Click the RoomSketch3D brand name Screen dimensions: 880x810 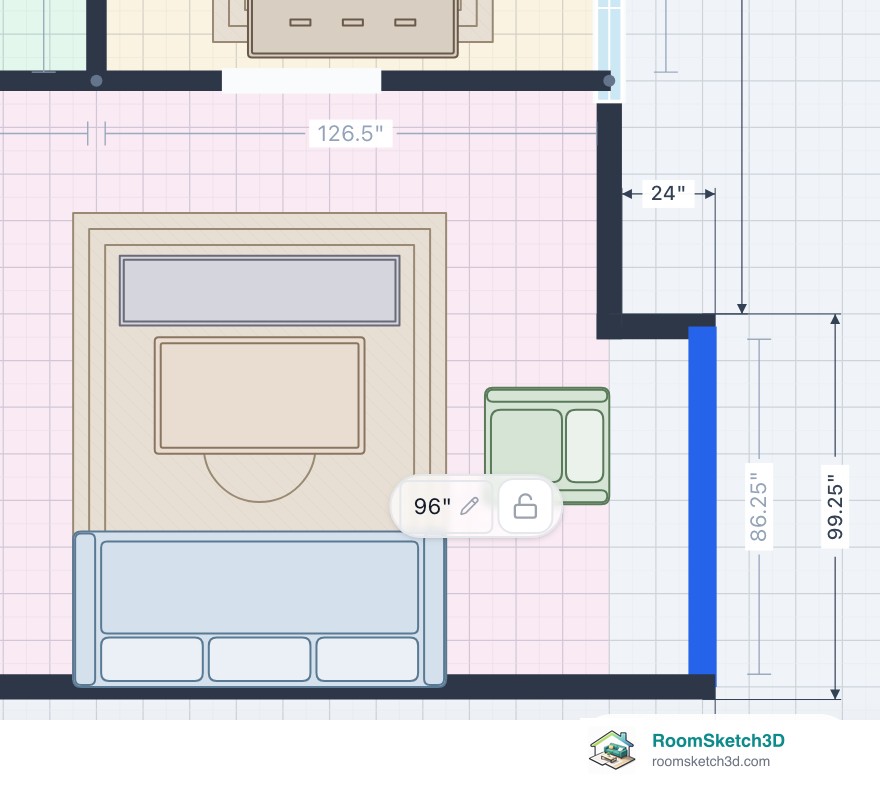coord(718,740)
